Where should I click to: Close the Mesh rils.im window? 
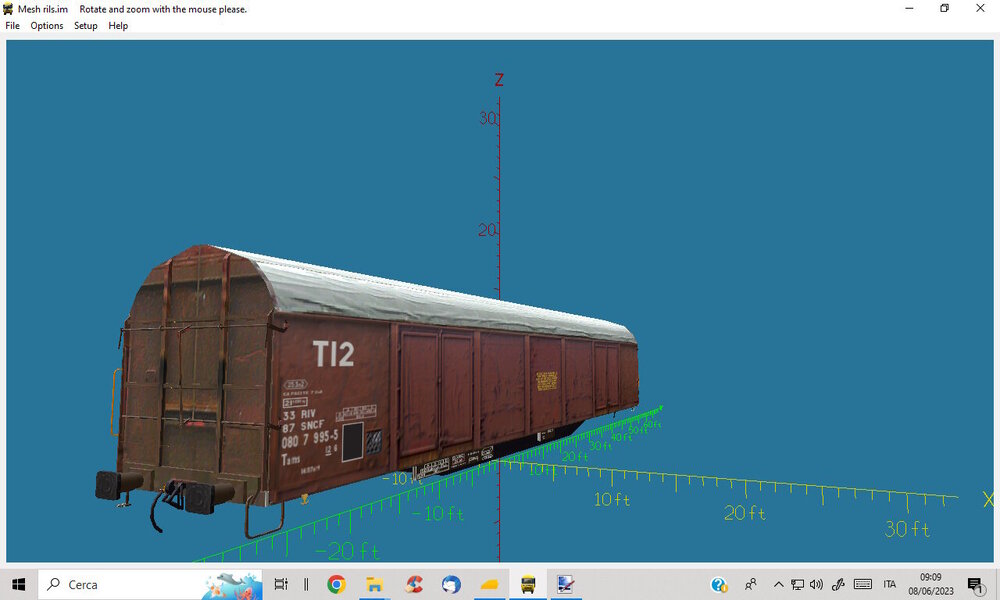(980, 8)
